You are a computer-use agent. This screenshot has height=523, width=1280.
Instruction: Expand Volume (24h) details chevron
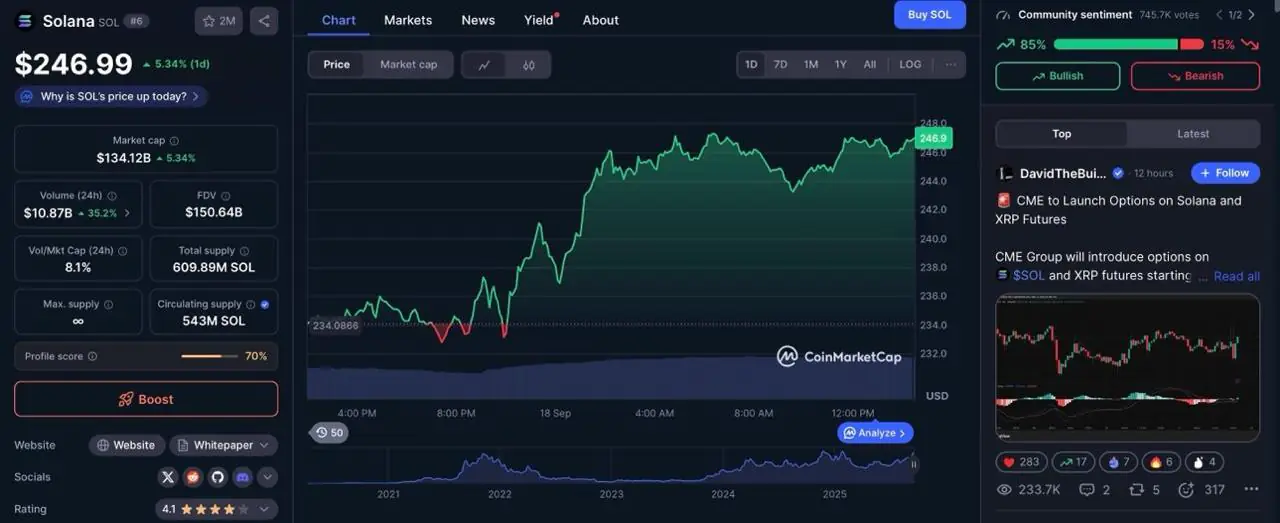point(127,213)
